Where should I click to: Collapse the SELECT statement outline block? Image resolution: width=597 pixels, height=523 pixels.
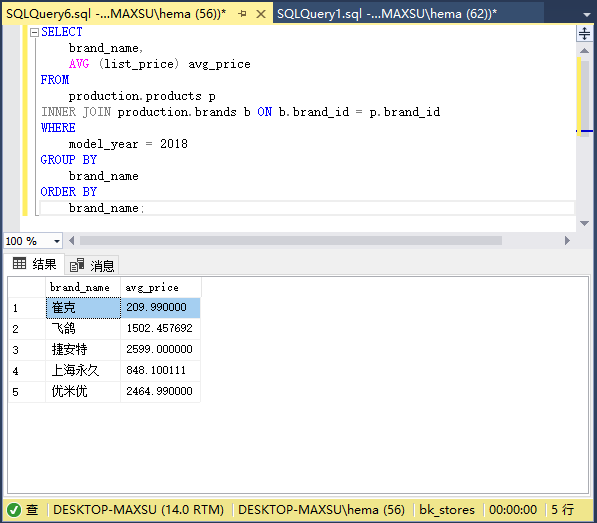tap(35, 32)
